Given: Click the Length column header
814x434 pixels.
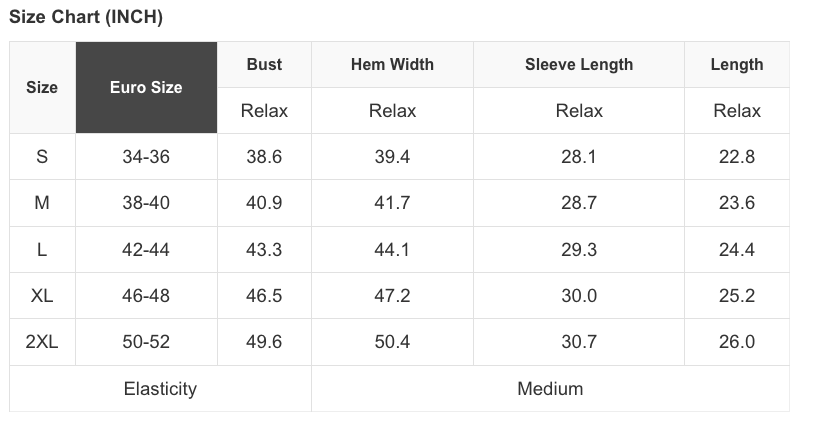Looking at the screenshot, I should pos(737,64).
